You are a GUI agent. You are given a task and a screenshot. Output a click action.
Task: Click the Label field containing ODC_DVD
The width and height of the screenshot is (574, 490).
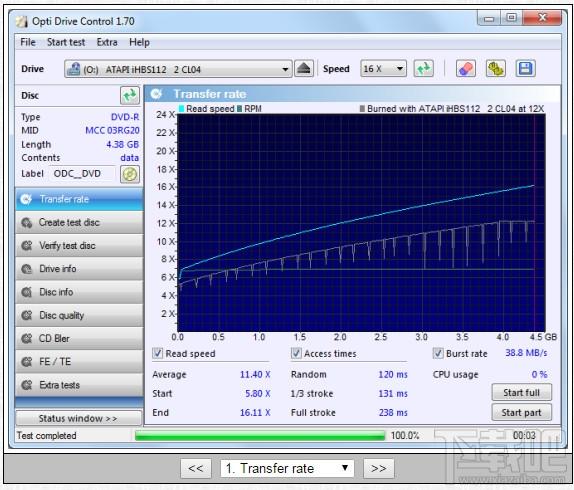point(83,173)
